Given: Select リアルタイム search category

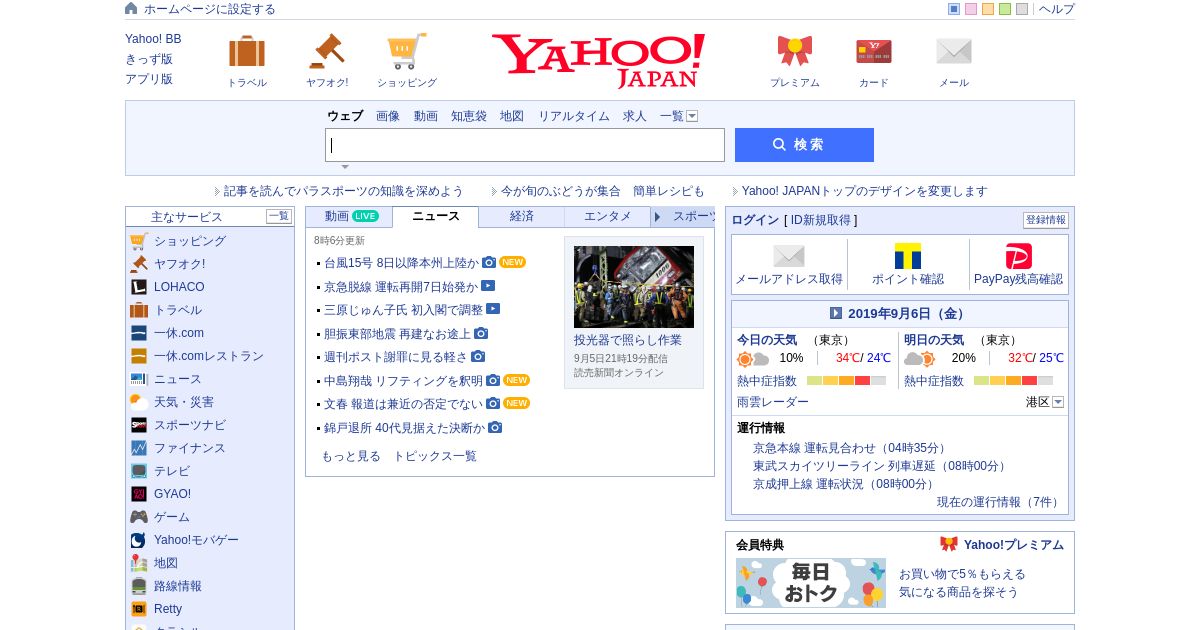Looking at the screenshot, I should (574, 116).
